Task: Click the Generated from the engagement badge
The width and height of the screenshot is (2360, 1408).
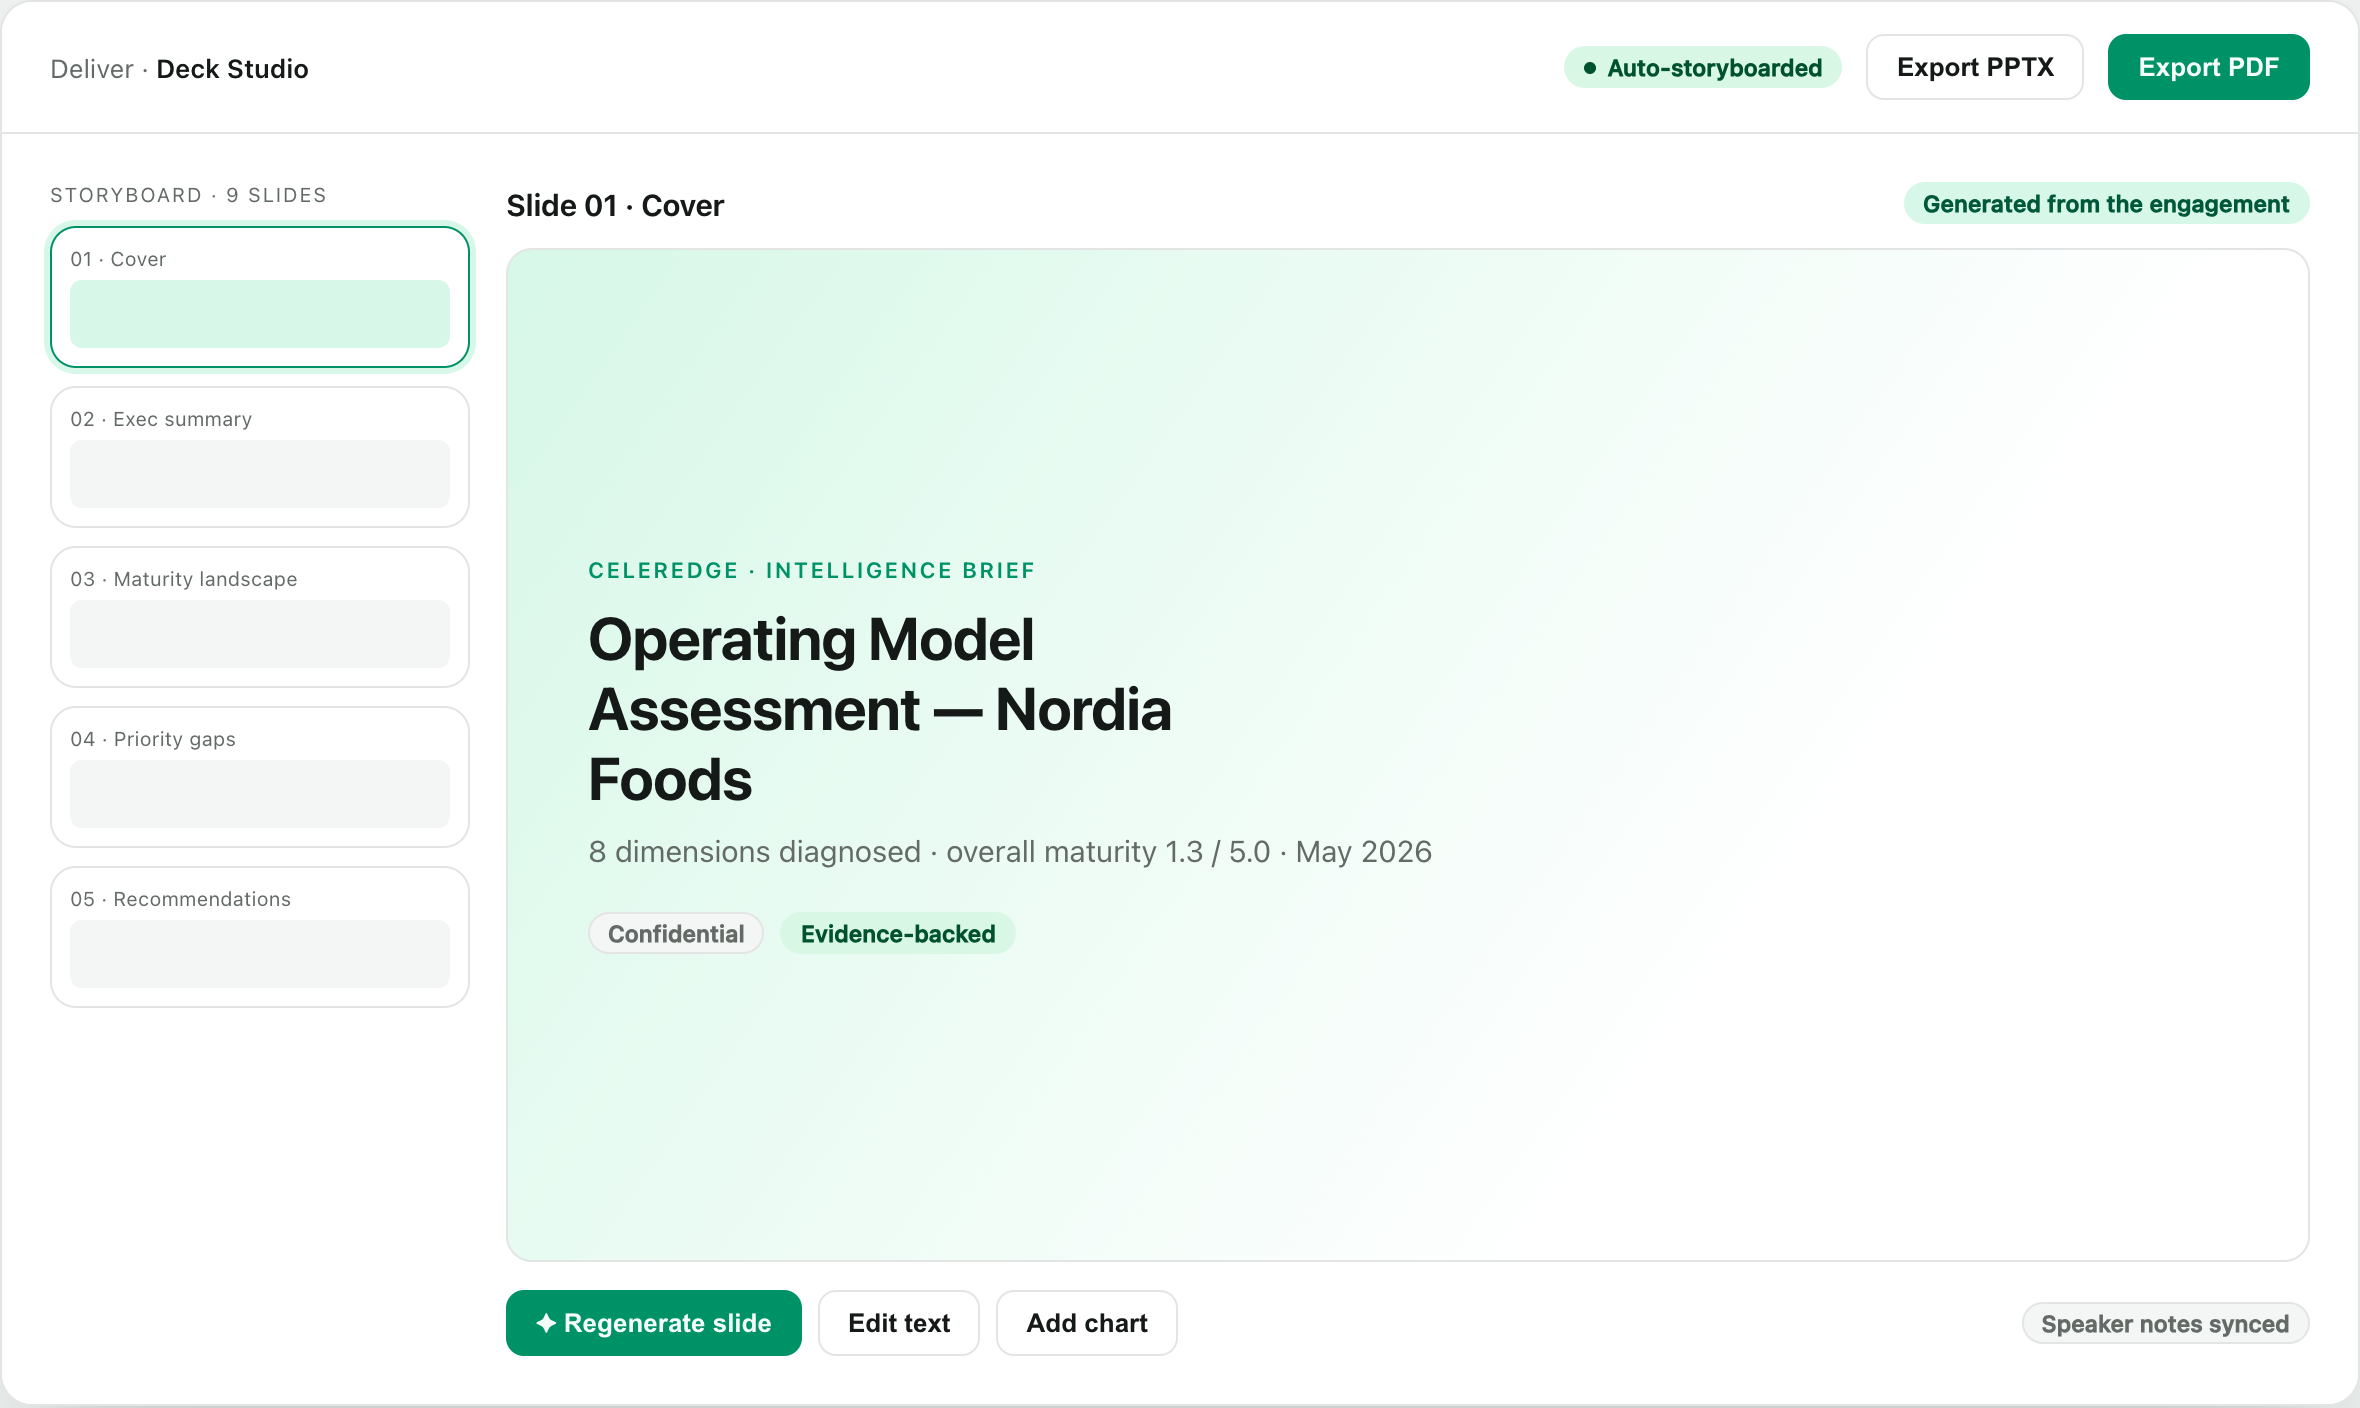Action: coord(2106,204)
